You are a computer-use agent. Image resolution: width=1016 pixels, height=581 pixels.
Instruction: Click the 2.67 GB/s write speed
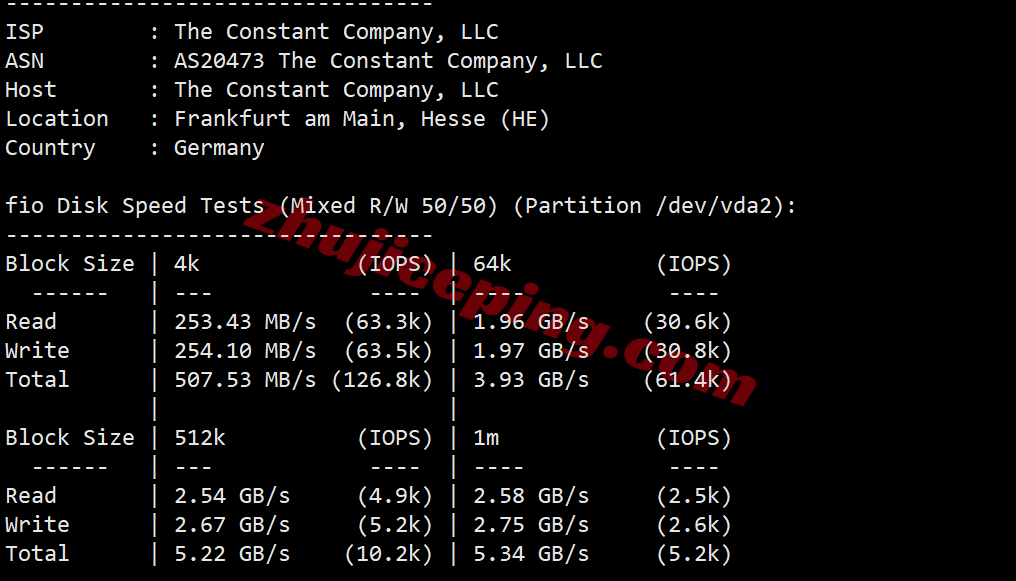(232, 525)
